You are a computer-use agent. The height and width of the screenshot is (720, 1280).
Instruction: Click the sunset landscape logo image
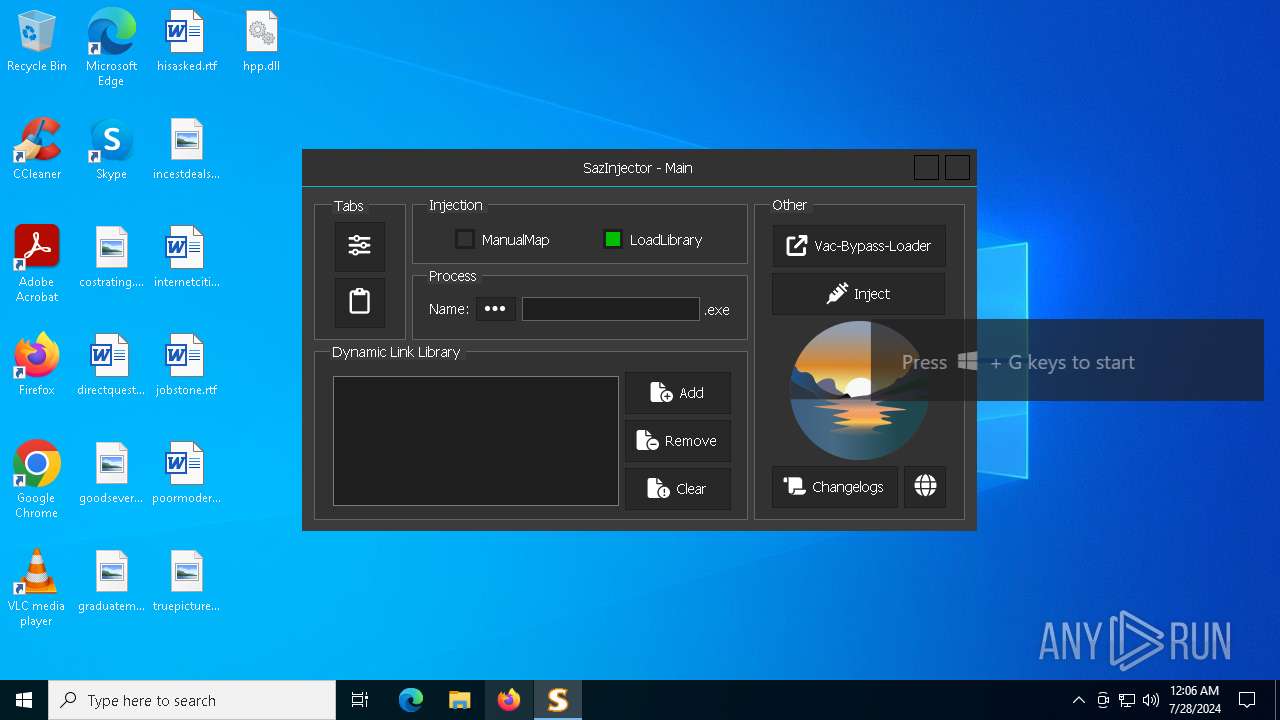point(859,390)
